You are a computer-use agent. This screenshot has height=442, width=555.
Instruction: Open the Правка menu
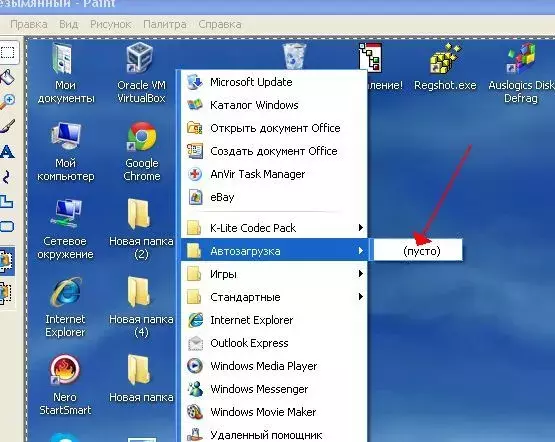[29, 24]
